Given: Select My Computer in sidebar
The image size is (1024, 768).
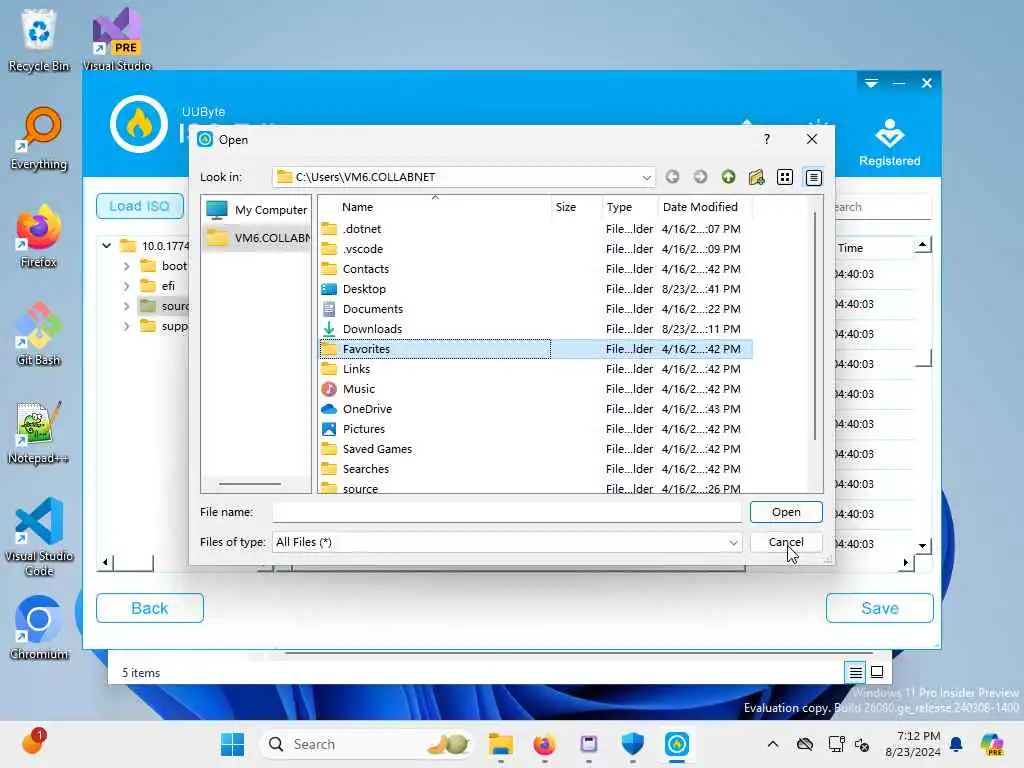Looking at the screenshot, I should (256, 210).
